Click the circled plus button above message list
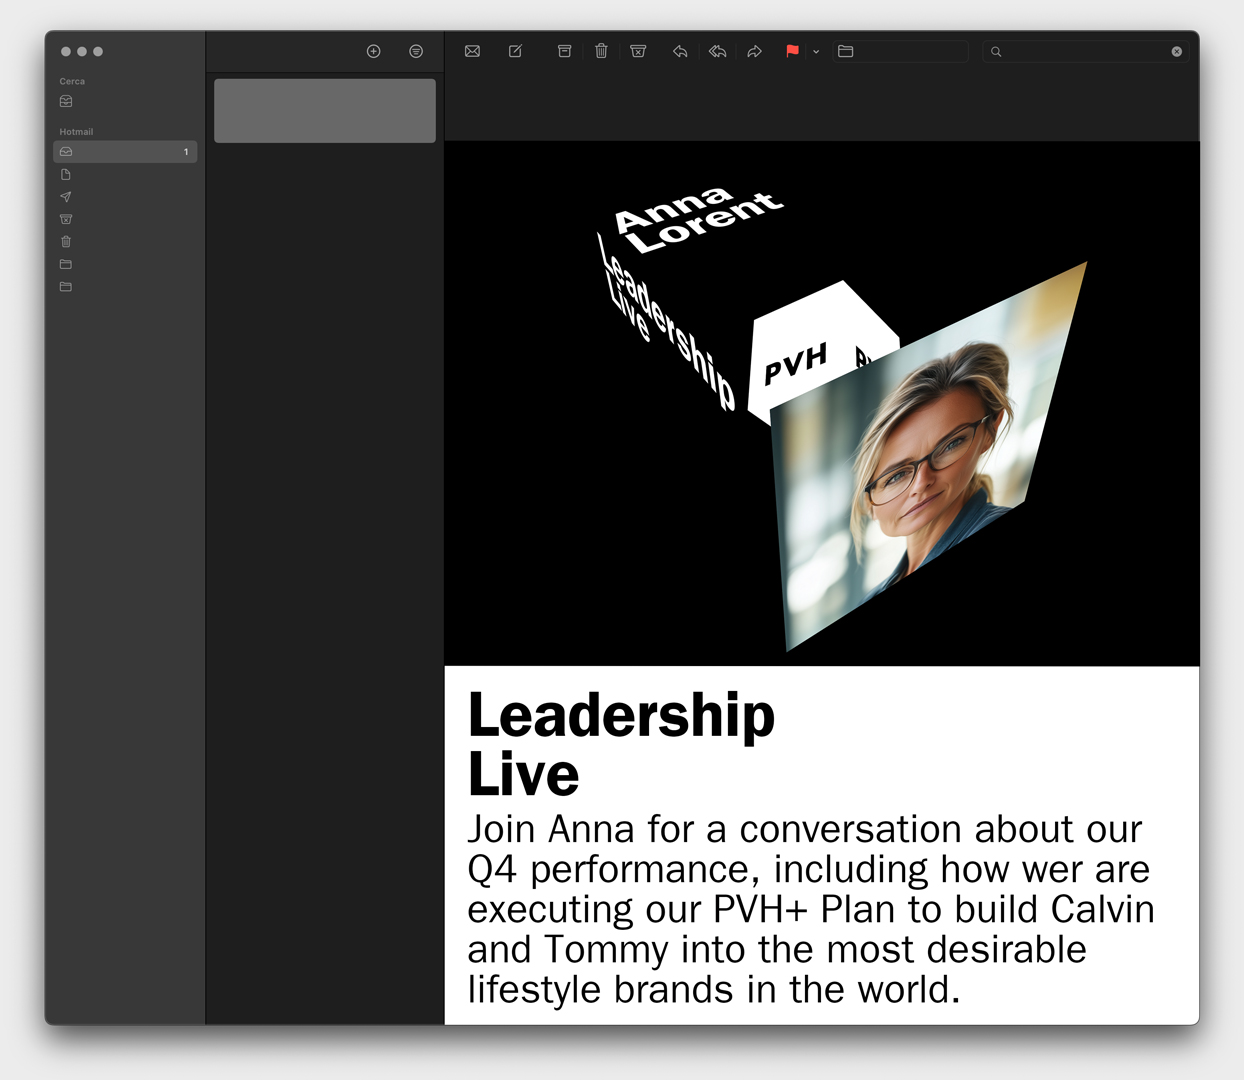Viewport: 1244px width, 1080px height. click(x=373, y=51)
